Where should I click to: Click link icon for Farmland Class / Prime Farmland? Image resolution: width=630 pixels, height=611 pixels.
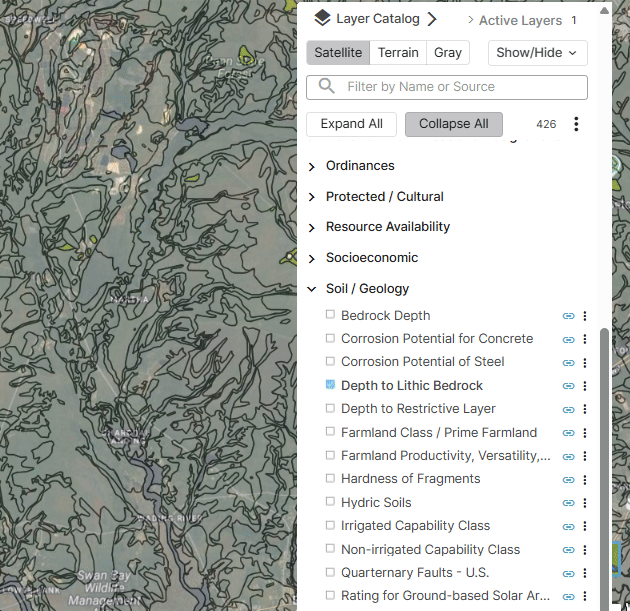pyautogui.click(x=569, y=433)
